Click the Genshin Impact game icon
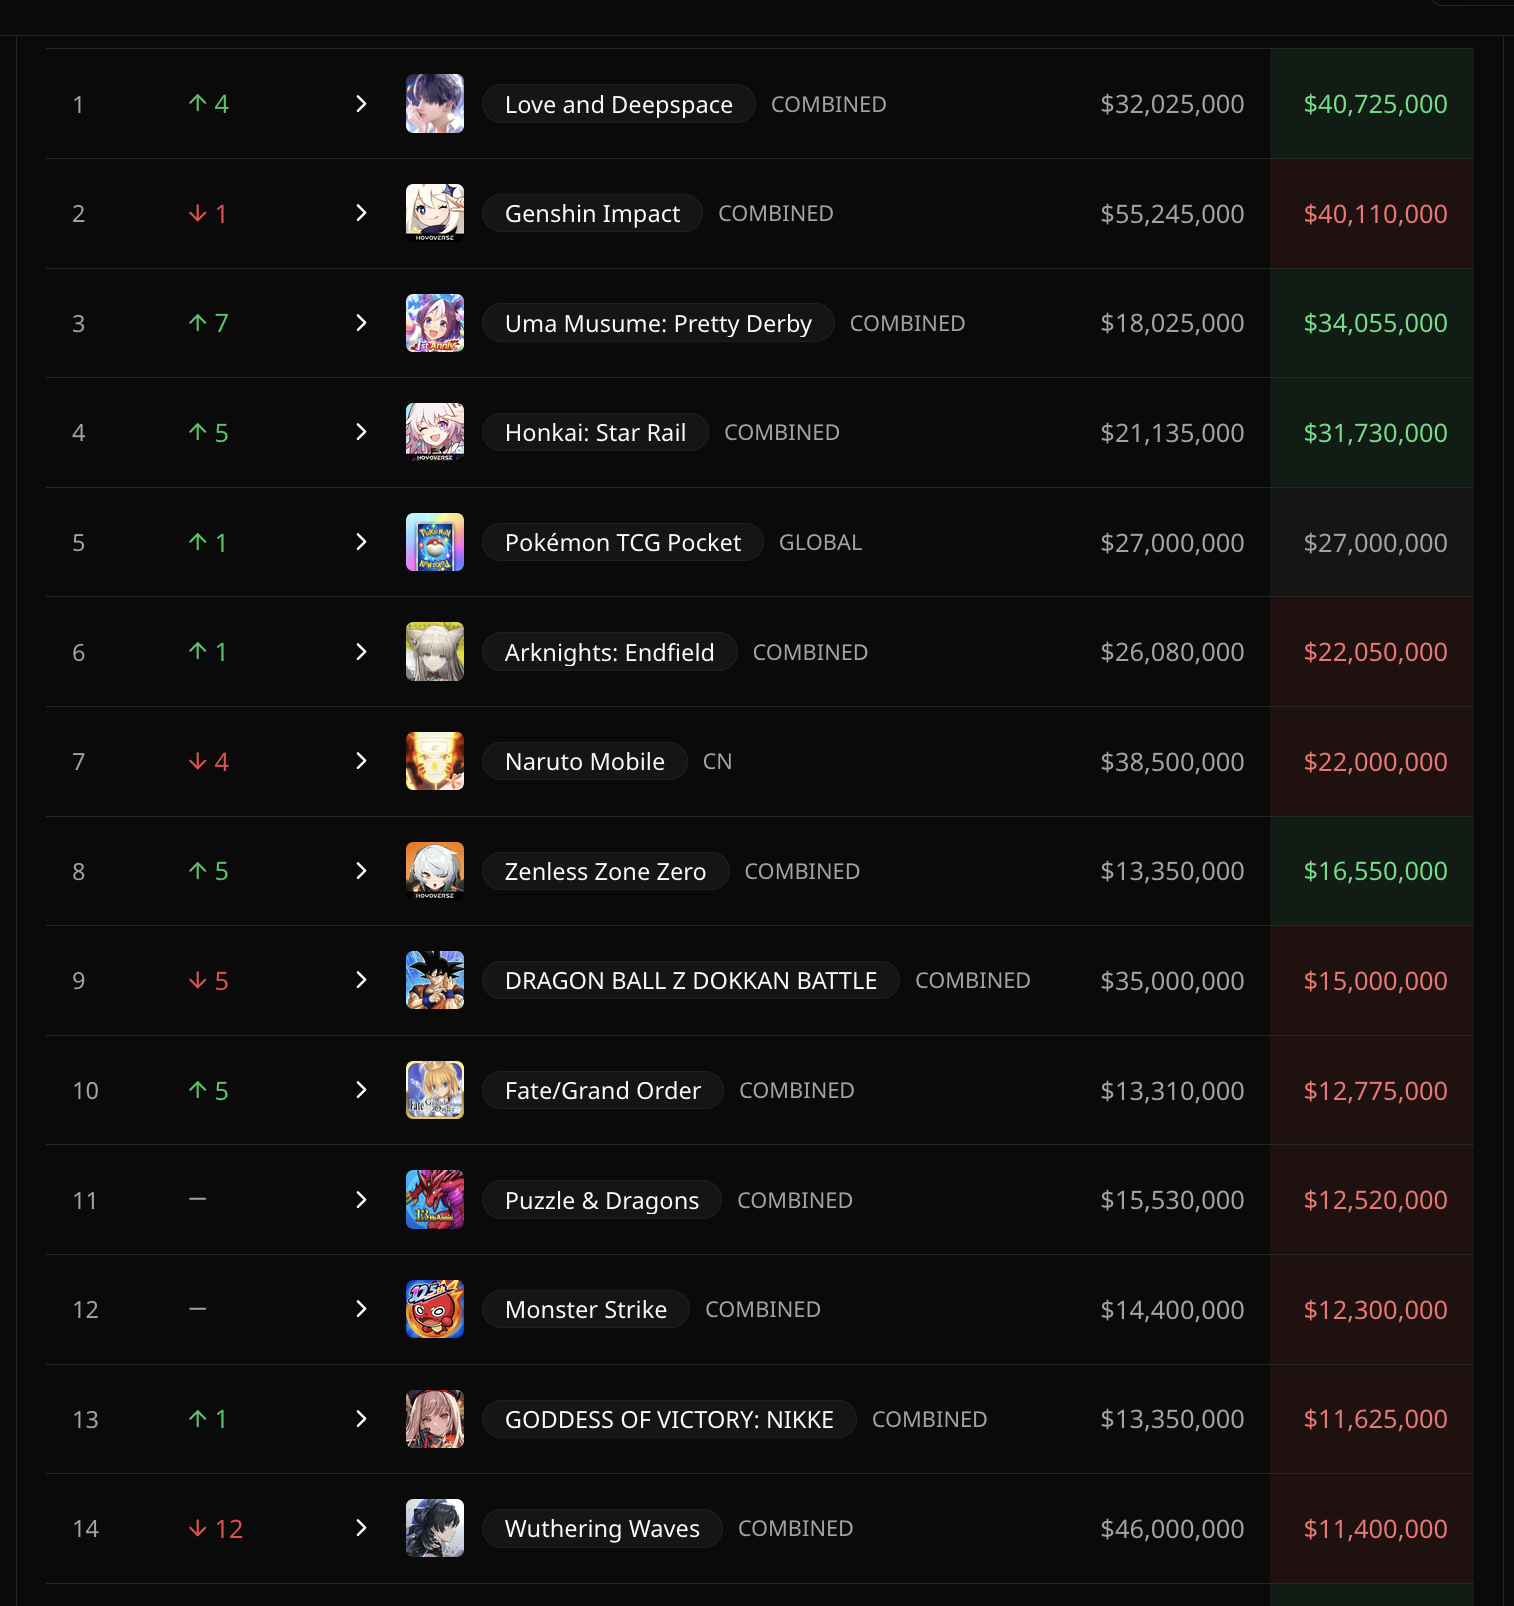 tap(434, 213)
